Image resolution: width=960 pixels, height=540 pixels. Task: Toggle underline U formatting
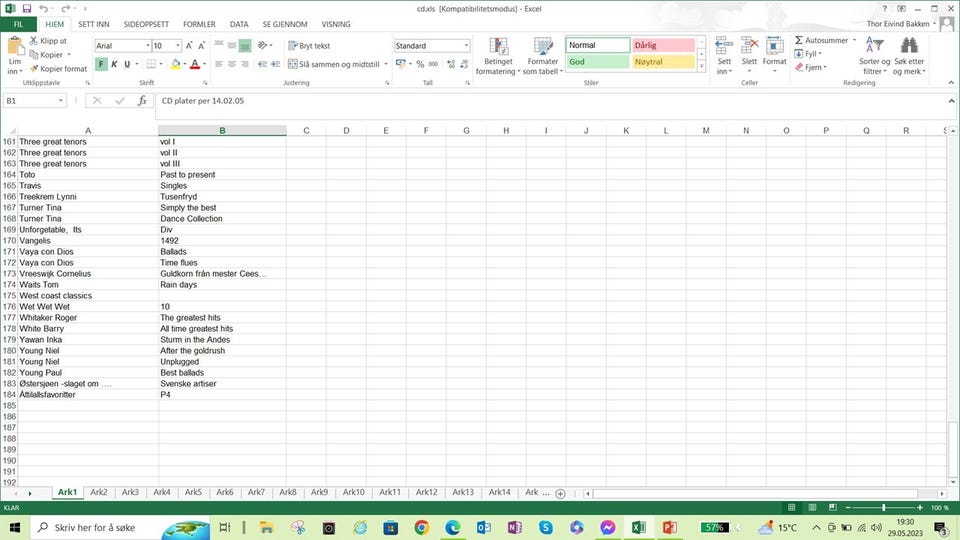click(127, 64)
